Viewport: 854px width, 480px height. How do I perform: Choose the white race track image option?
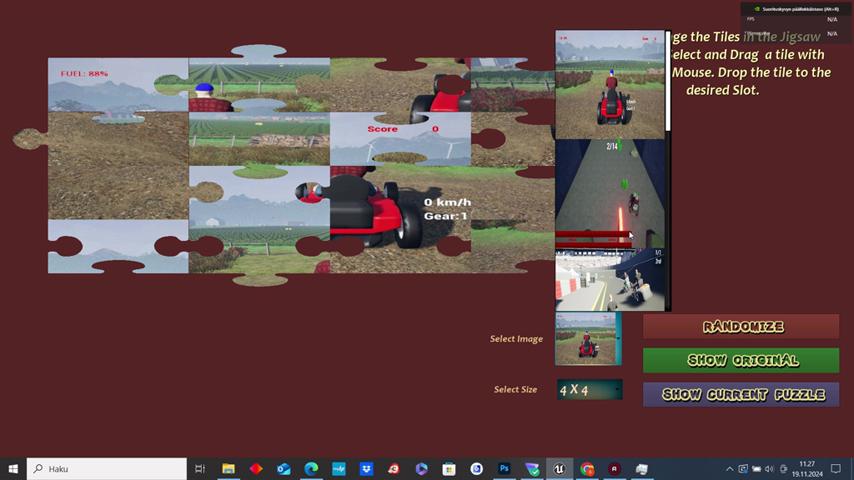click(x=609, y=280)
